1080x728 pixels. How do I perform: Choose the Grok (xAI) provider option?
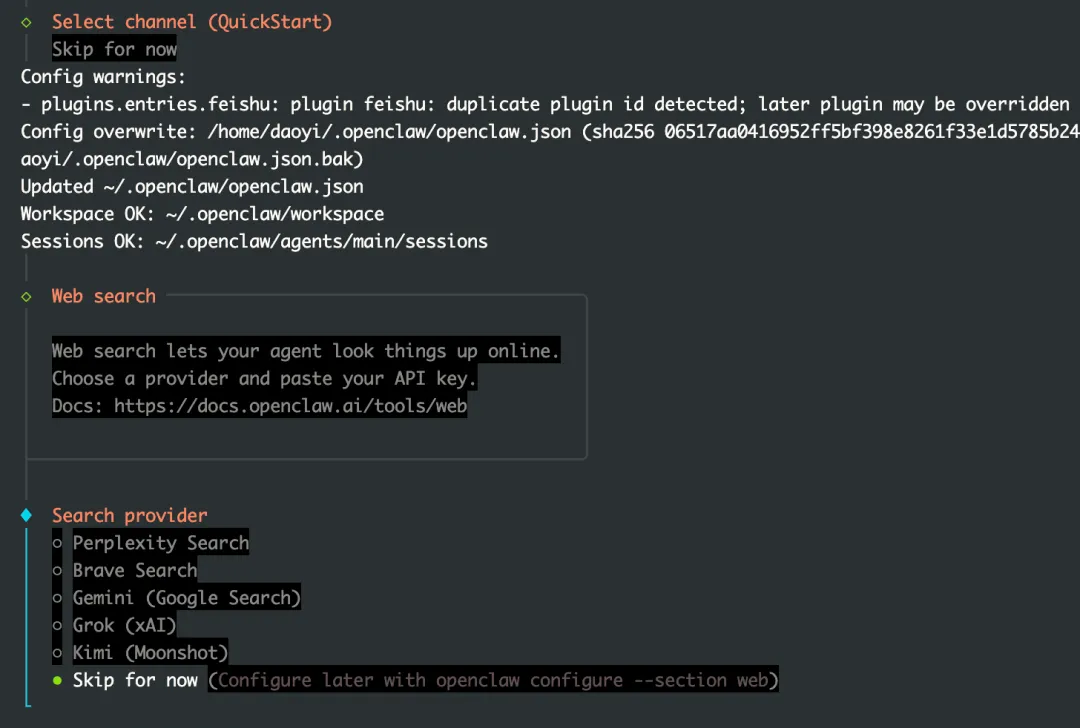114,625
